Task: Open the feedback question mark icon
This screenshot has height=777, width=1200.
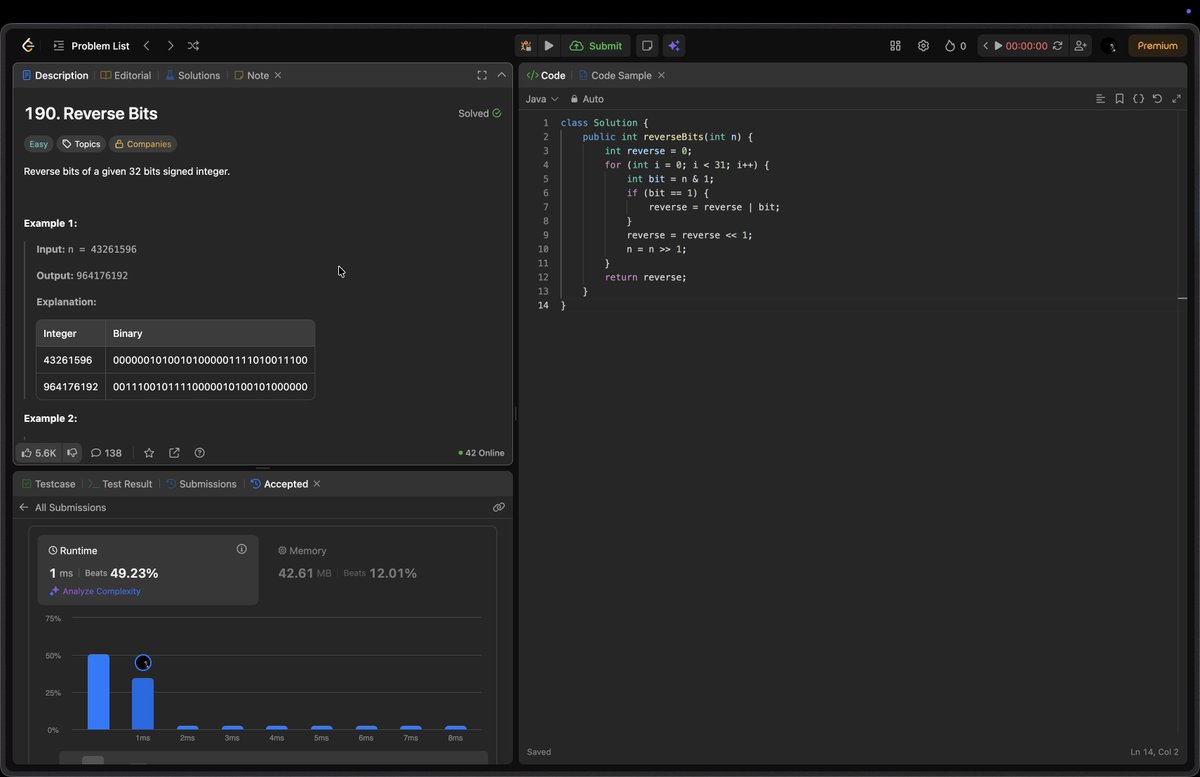Action: pyautogui.click(x=199, y=453)
